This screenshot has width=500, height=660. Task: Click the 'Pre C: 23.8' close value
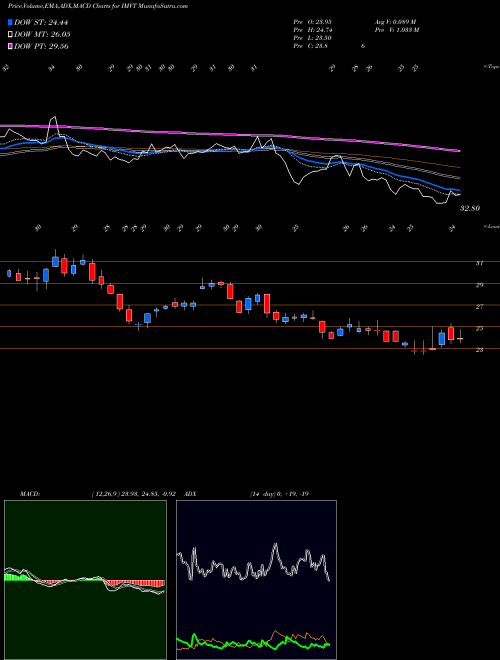coord(311,46)
